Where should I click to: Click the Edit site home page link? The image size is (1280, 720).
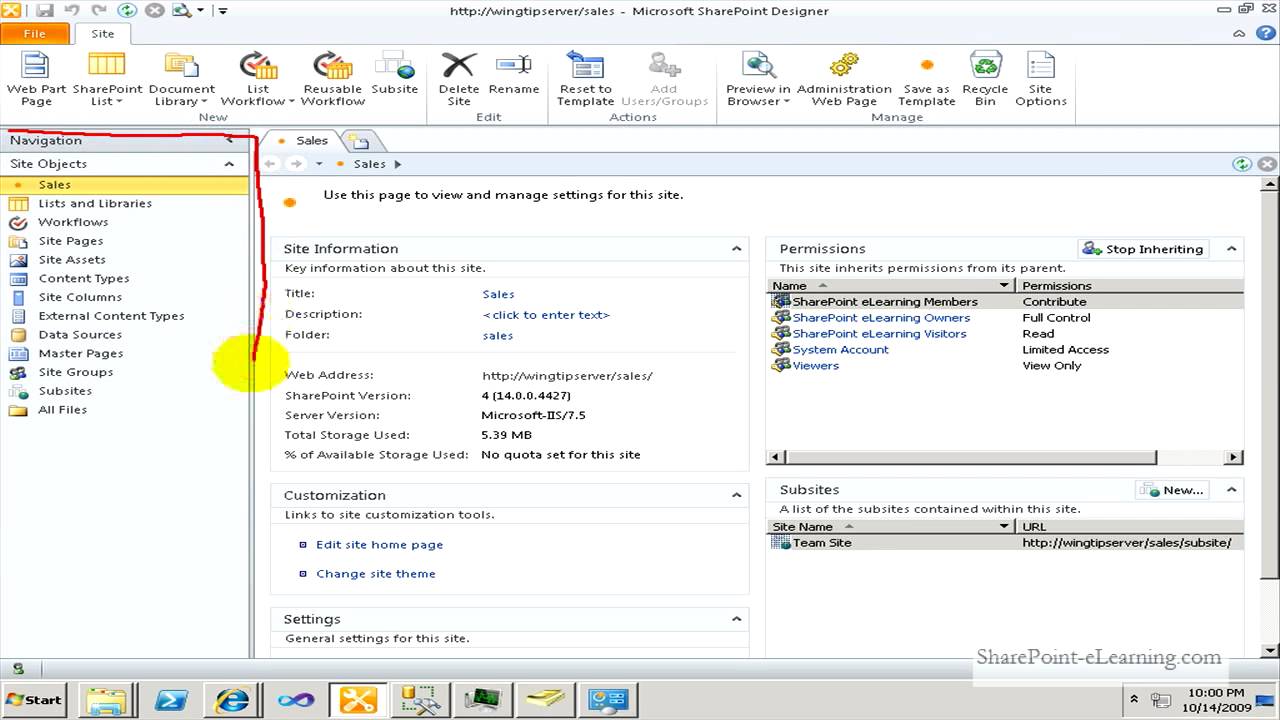coord(379,545)
